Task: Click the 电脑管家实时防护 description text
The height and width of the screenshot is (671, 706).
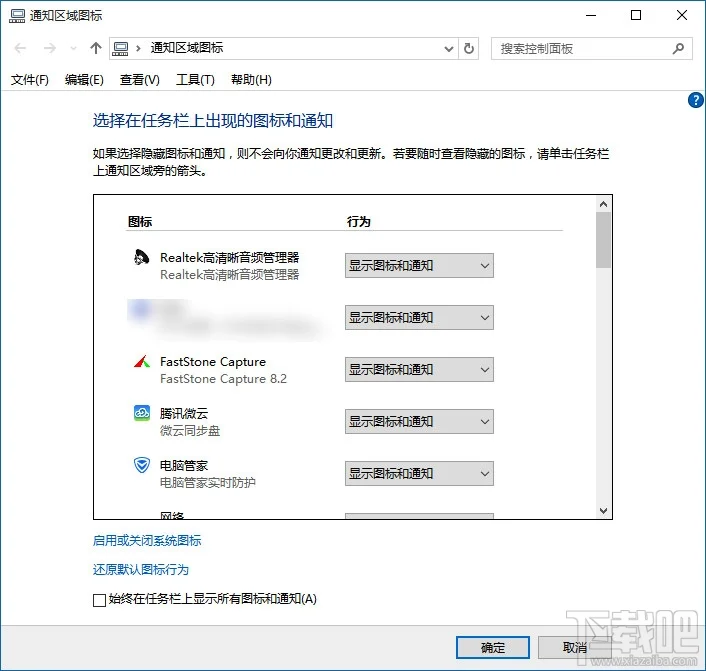Action: point(208,483)
